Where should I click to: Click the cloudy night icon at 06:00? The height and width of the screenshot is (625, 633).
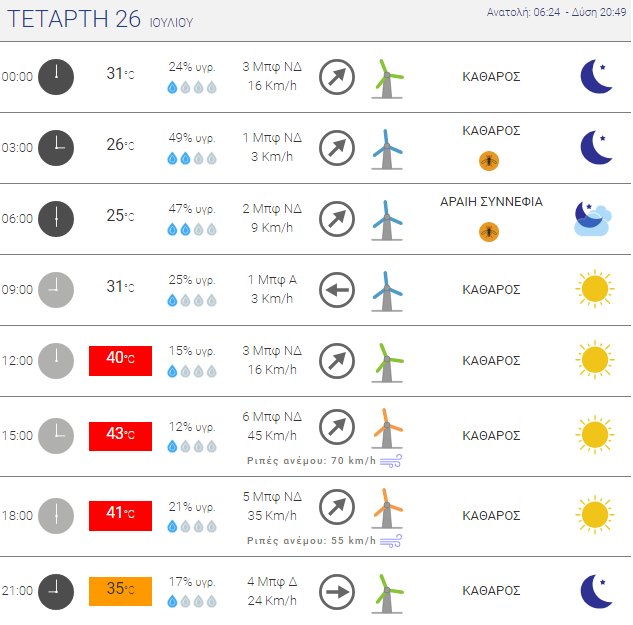(593, 219)
